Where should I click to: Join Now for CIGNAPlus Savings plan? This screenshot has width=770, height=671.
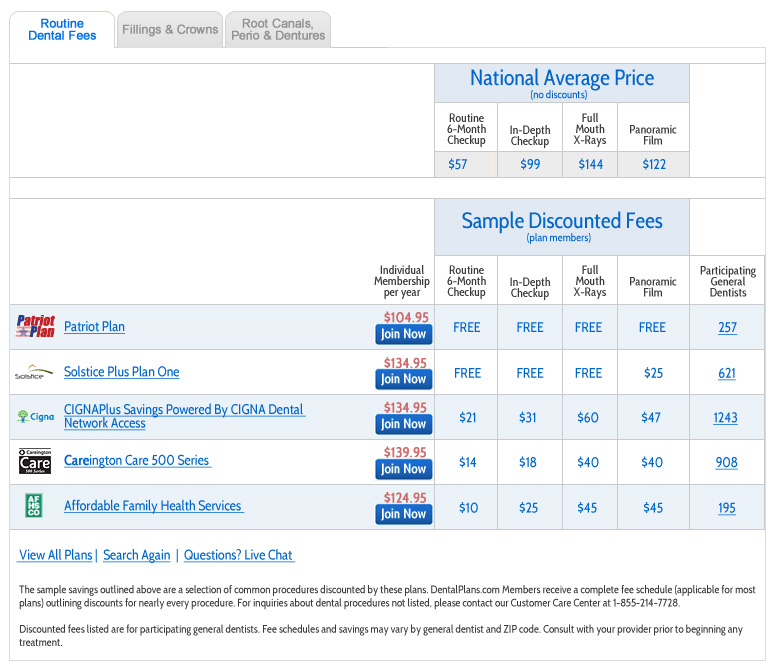coord(404,424)
